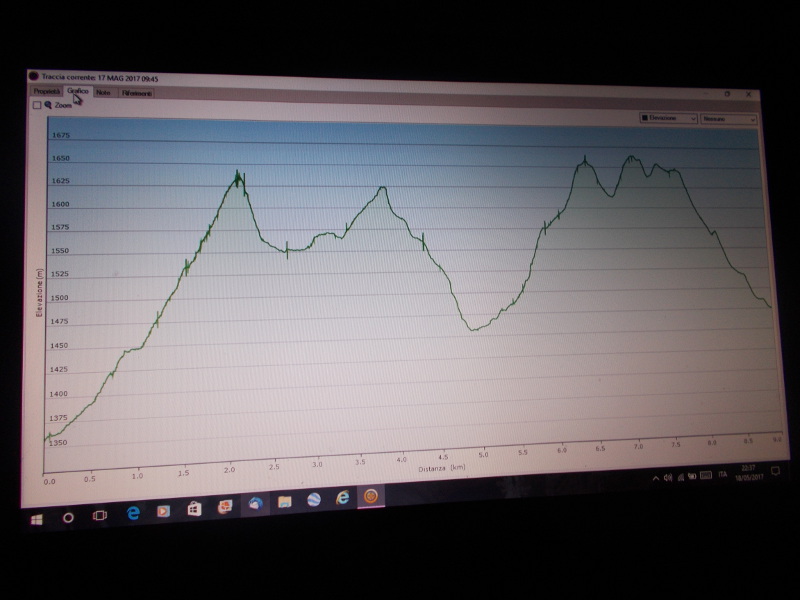Click the taskbar clock and date
The image size is (800, 600).
click(x=750, y=470)
